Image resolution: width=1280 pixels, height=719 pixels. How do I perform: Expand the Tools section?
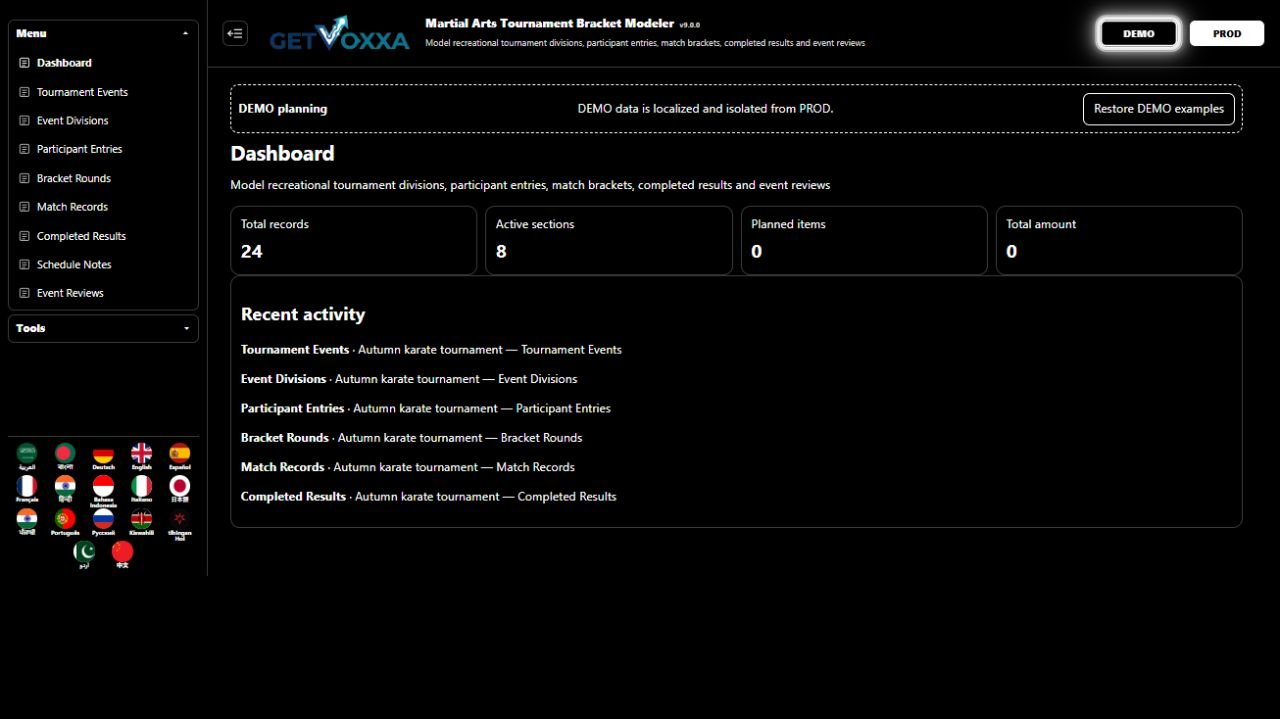tap(103, 328)
